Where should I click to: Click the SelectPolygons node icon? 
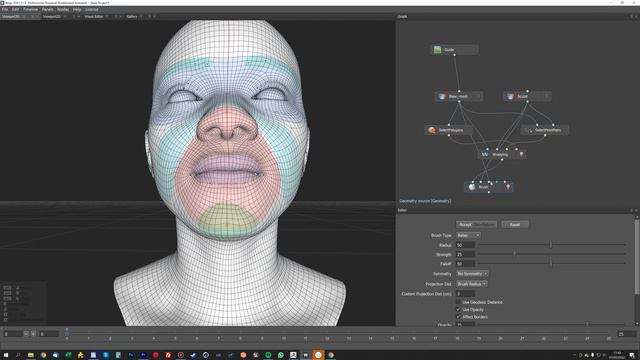[x=432, y=130]
